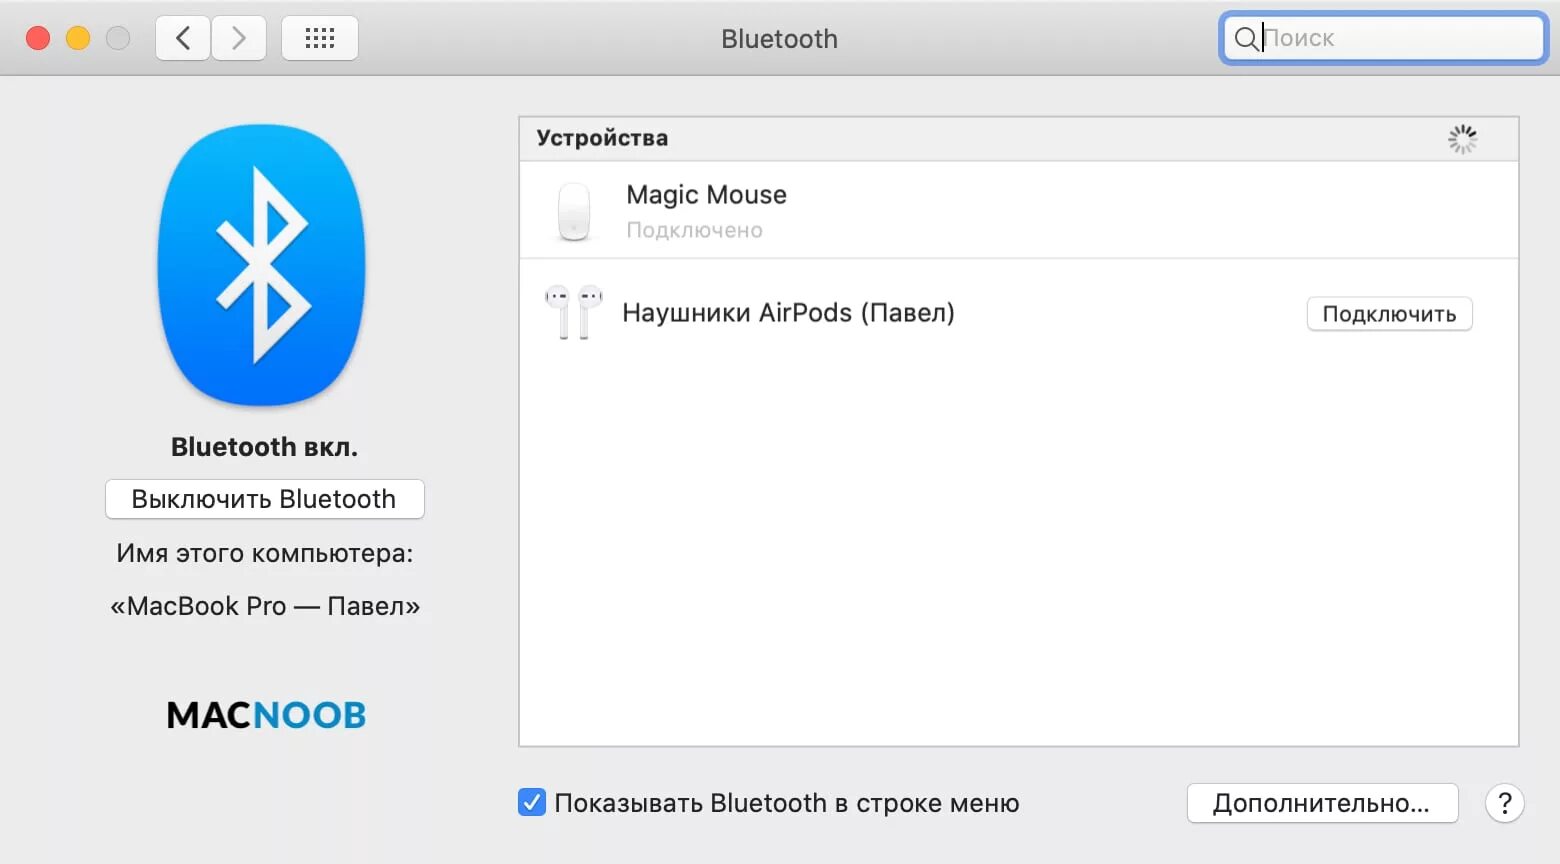Viewport: 1560px width, 864px height.
Task: Click the AirPods device icon
Action: pyautogui.click(x=573, y=313)
